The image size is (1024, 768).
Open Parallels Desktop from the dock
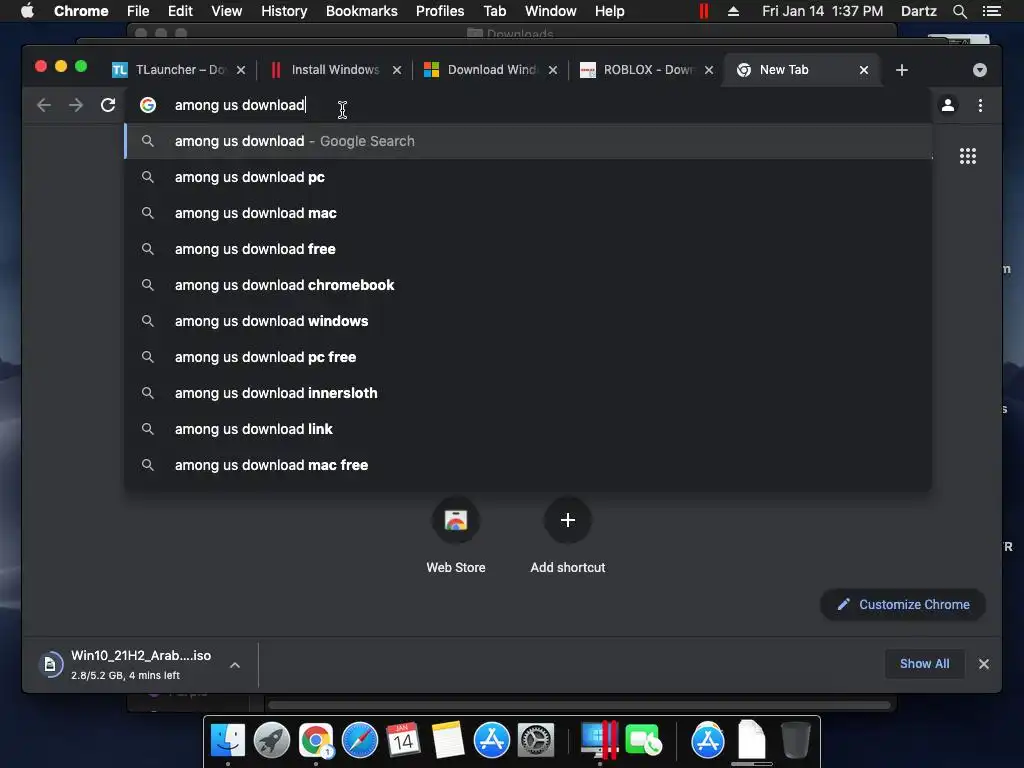599,741
